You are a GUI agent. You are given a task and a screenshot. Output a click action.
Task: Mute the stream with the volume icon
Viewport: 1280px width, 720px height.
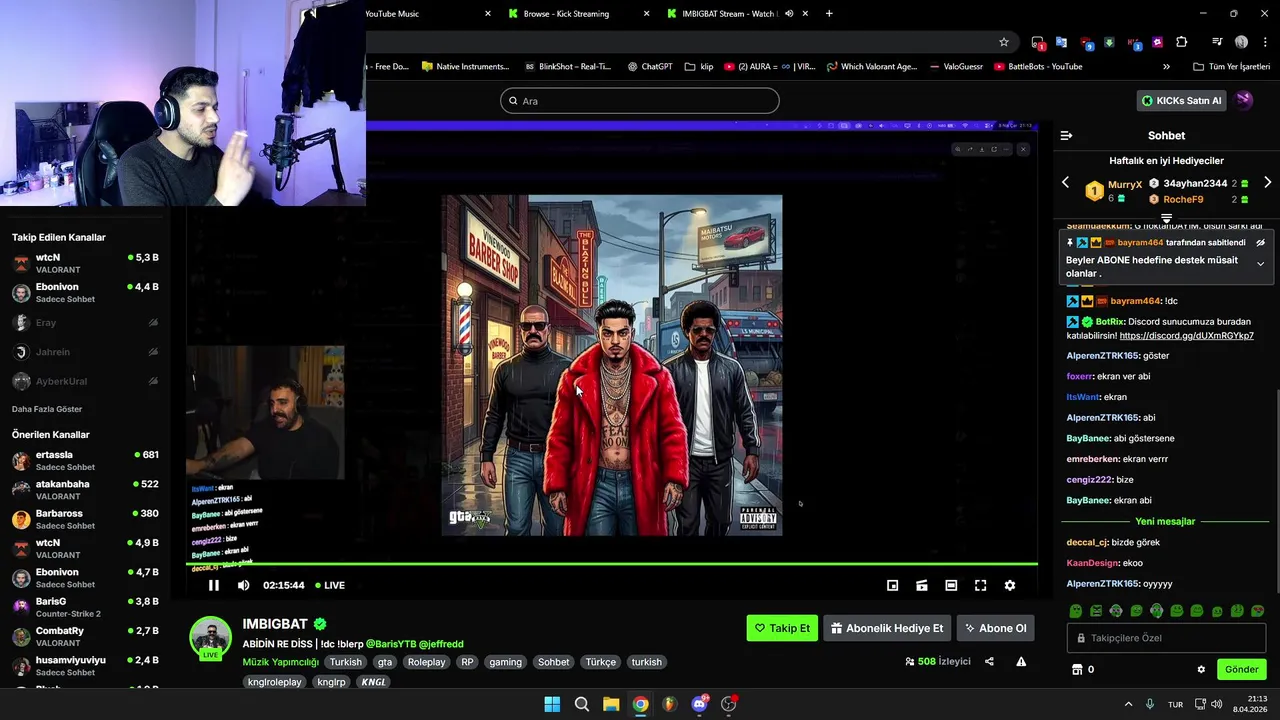tap(243, 585)
